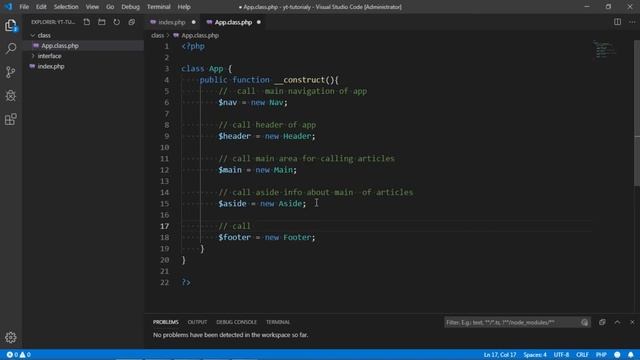This screenshot has width=640, height=360.
Task: Open App.class.php in file tree
Action: pyautogui.click(x=60, y=46)
